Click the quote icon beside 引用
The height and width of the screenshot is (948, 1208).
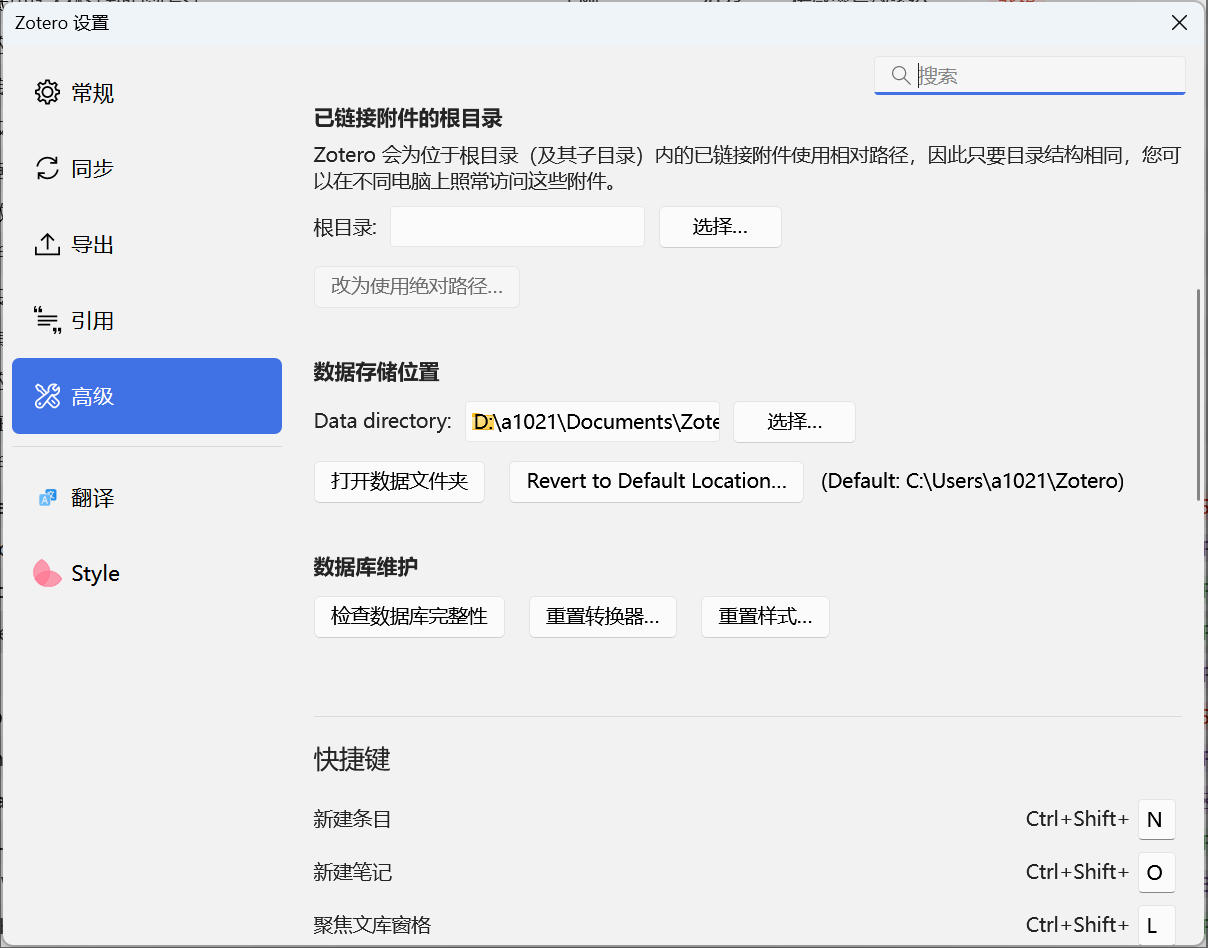tap(47, 320)
